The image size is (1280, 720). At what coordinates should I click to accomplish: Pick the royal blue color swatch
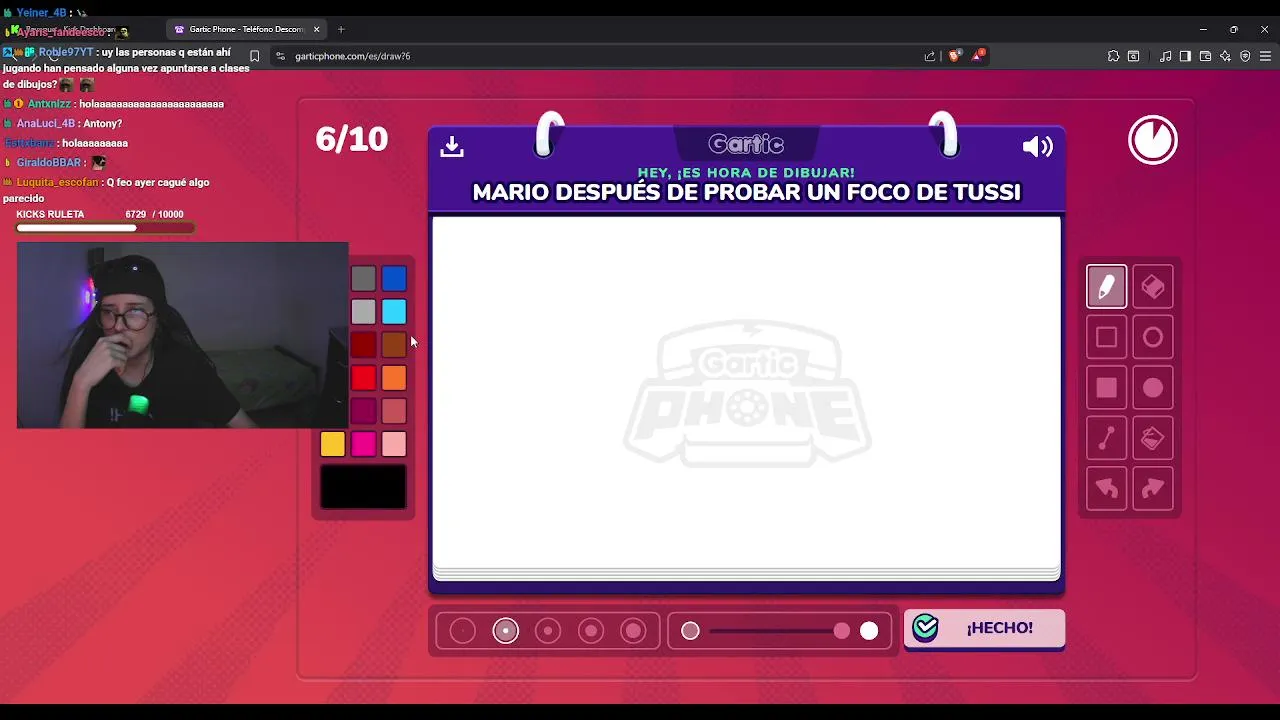[x=394, y=279]
